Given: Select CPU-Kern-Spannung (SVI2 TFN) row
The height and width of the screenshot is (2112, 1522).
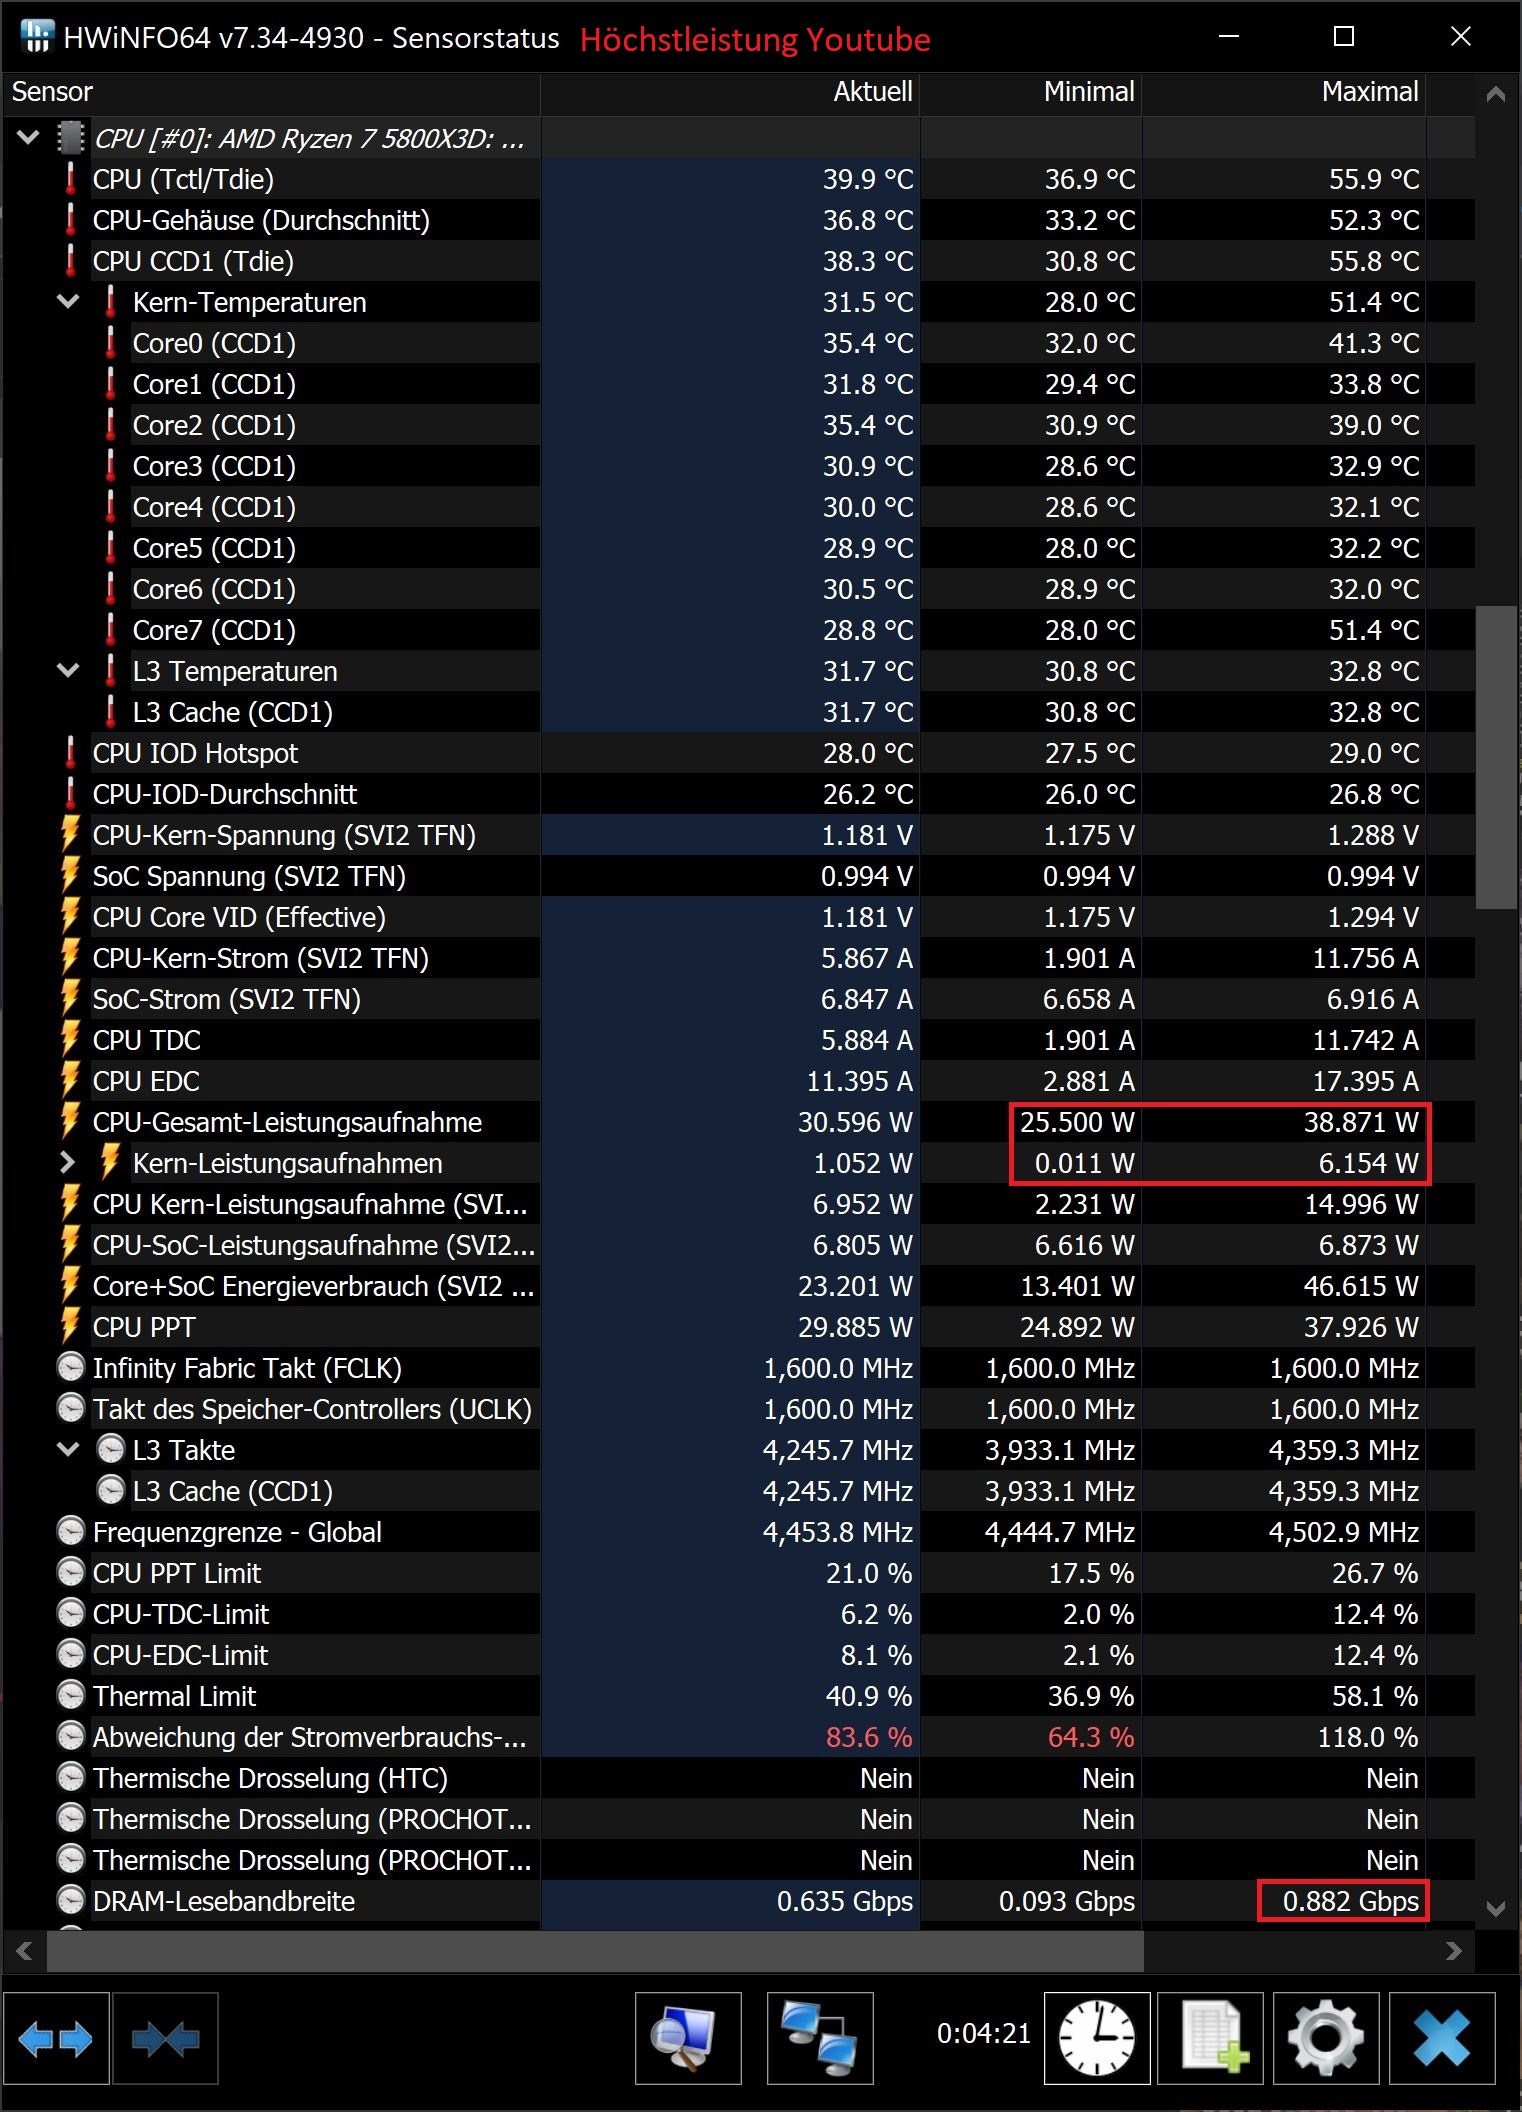Looking at the screenshot, I should click(x=738, y=835).
